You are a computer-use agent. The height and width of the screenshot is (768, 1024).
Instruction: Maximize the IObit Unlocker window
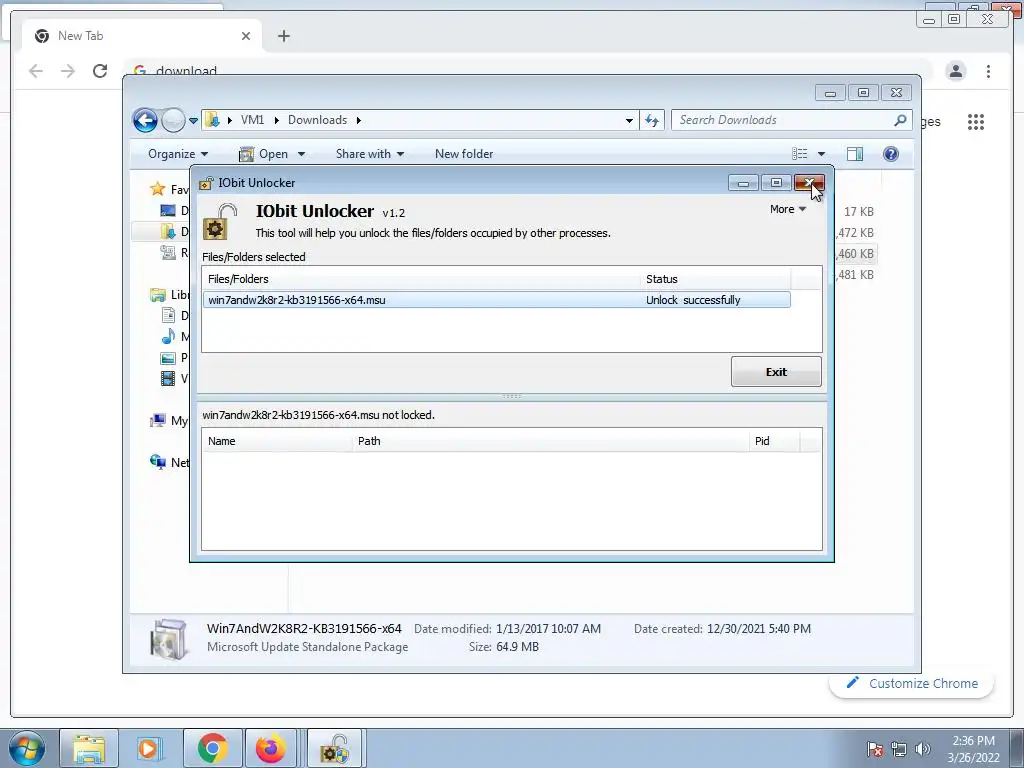coord(776,183)
